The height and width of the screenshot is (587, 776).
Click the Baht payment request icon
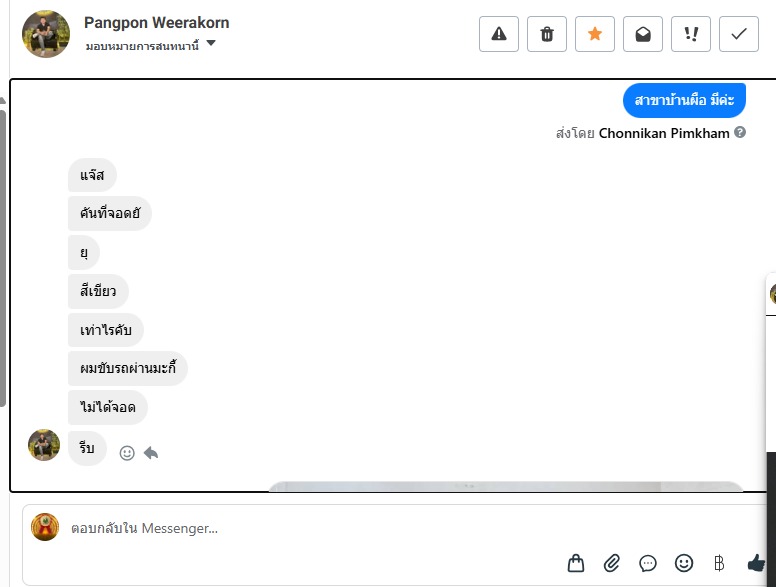(x=719, y=563)
